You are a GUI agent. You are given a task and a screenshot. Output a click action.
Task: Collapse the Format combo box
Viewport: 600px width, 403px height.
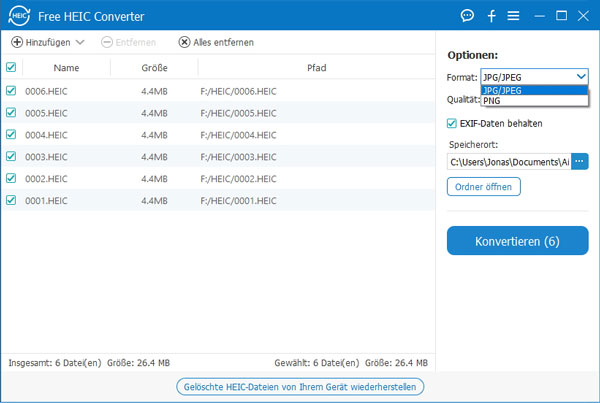pyautogui.click(x=581, y=76)
